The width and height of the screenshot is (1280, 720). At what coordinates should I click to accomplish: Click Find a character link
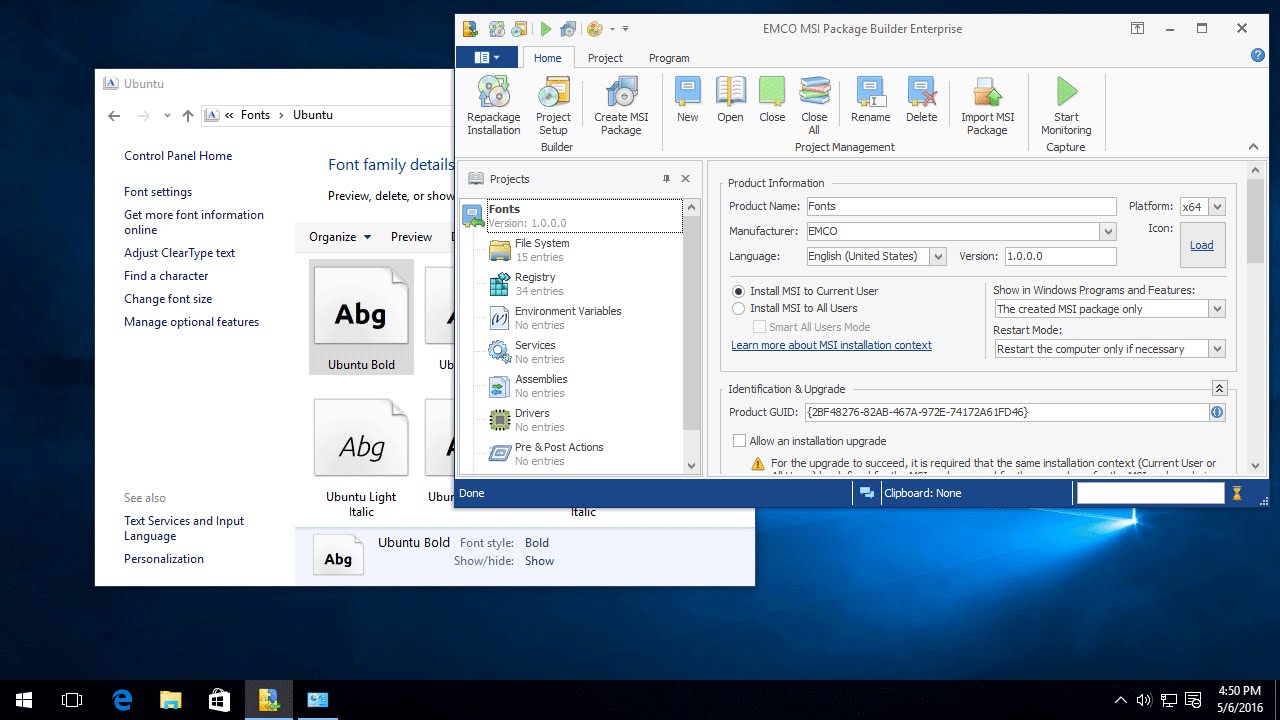click(x=166, y=276)
